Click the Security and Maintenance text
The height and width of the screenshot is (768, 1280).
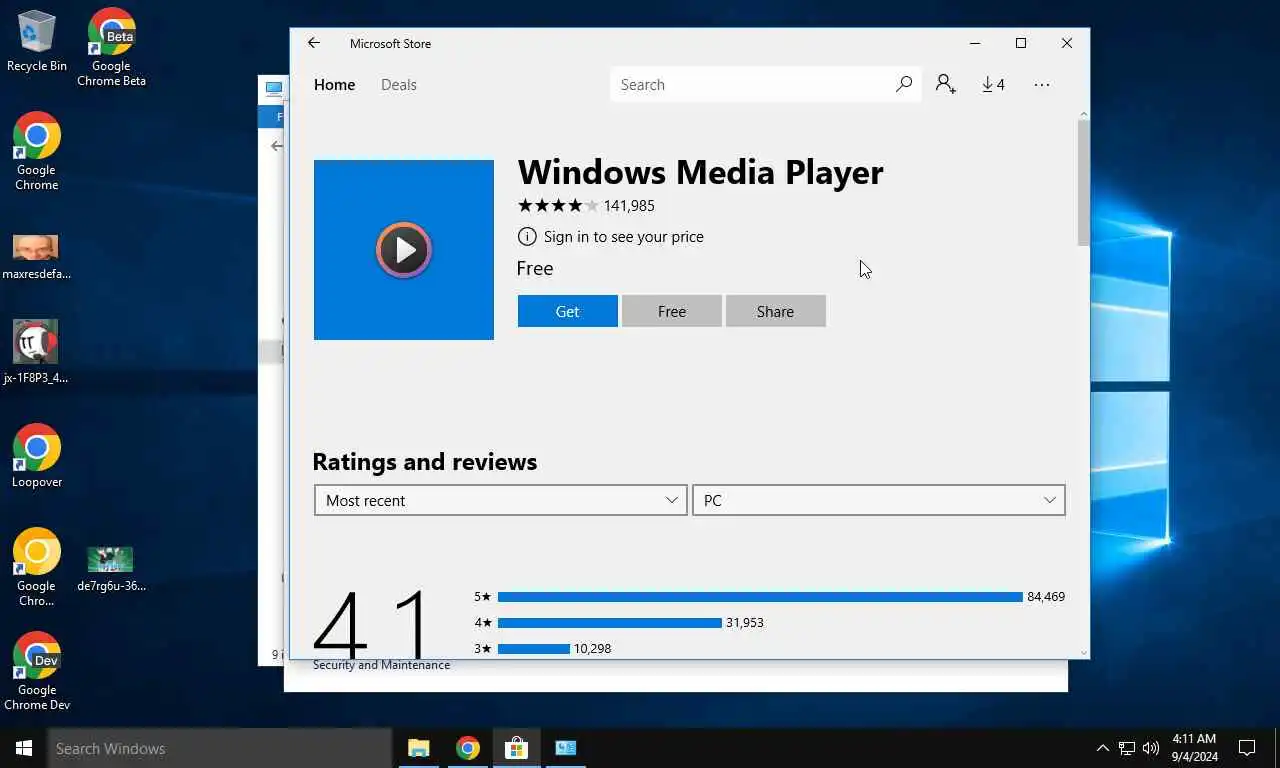click(381, 665)
